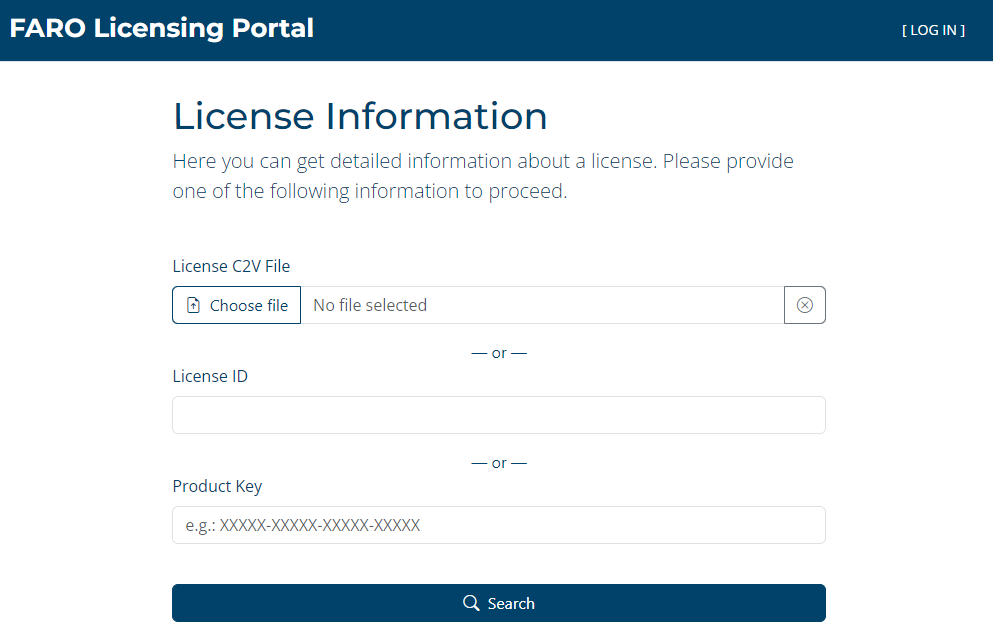
Task: Click the LOG IN link in header
Action: pos(933,30)
